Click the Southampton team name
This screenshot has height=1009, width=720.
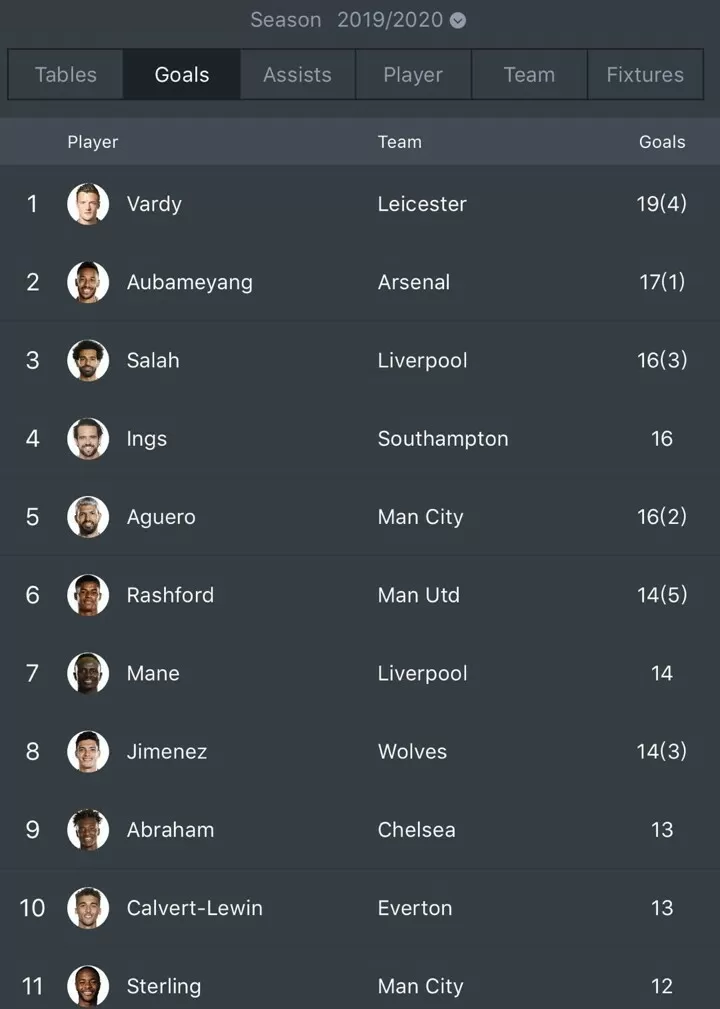[443, 439]
